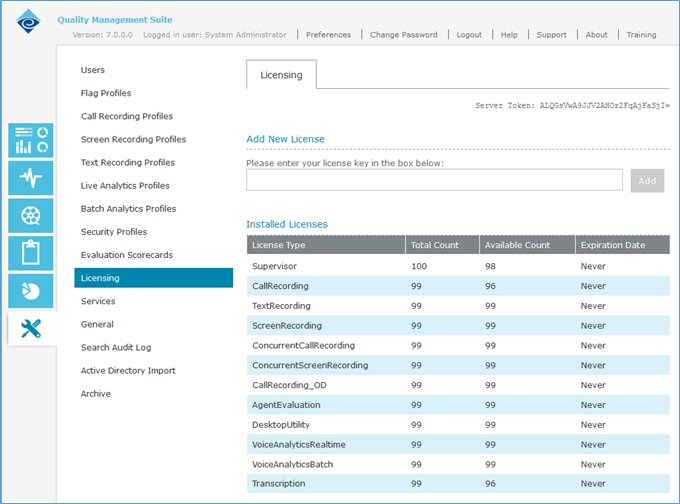
Task: Click the license key input box
Action: point(434,180)
